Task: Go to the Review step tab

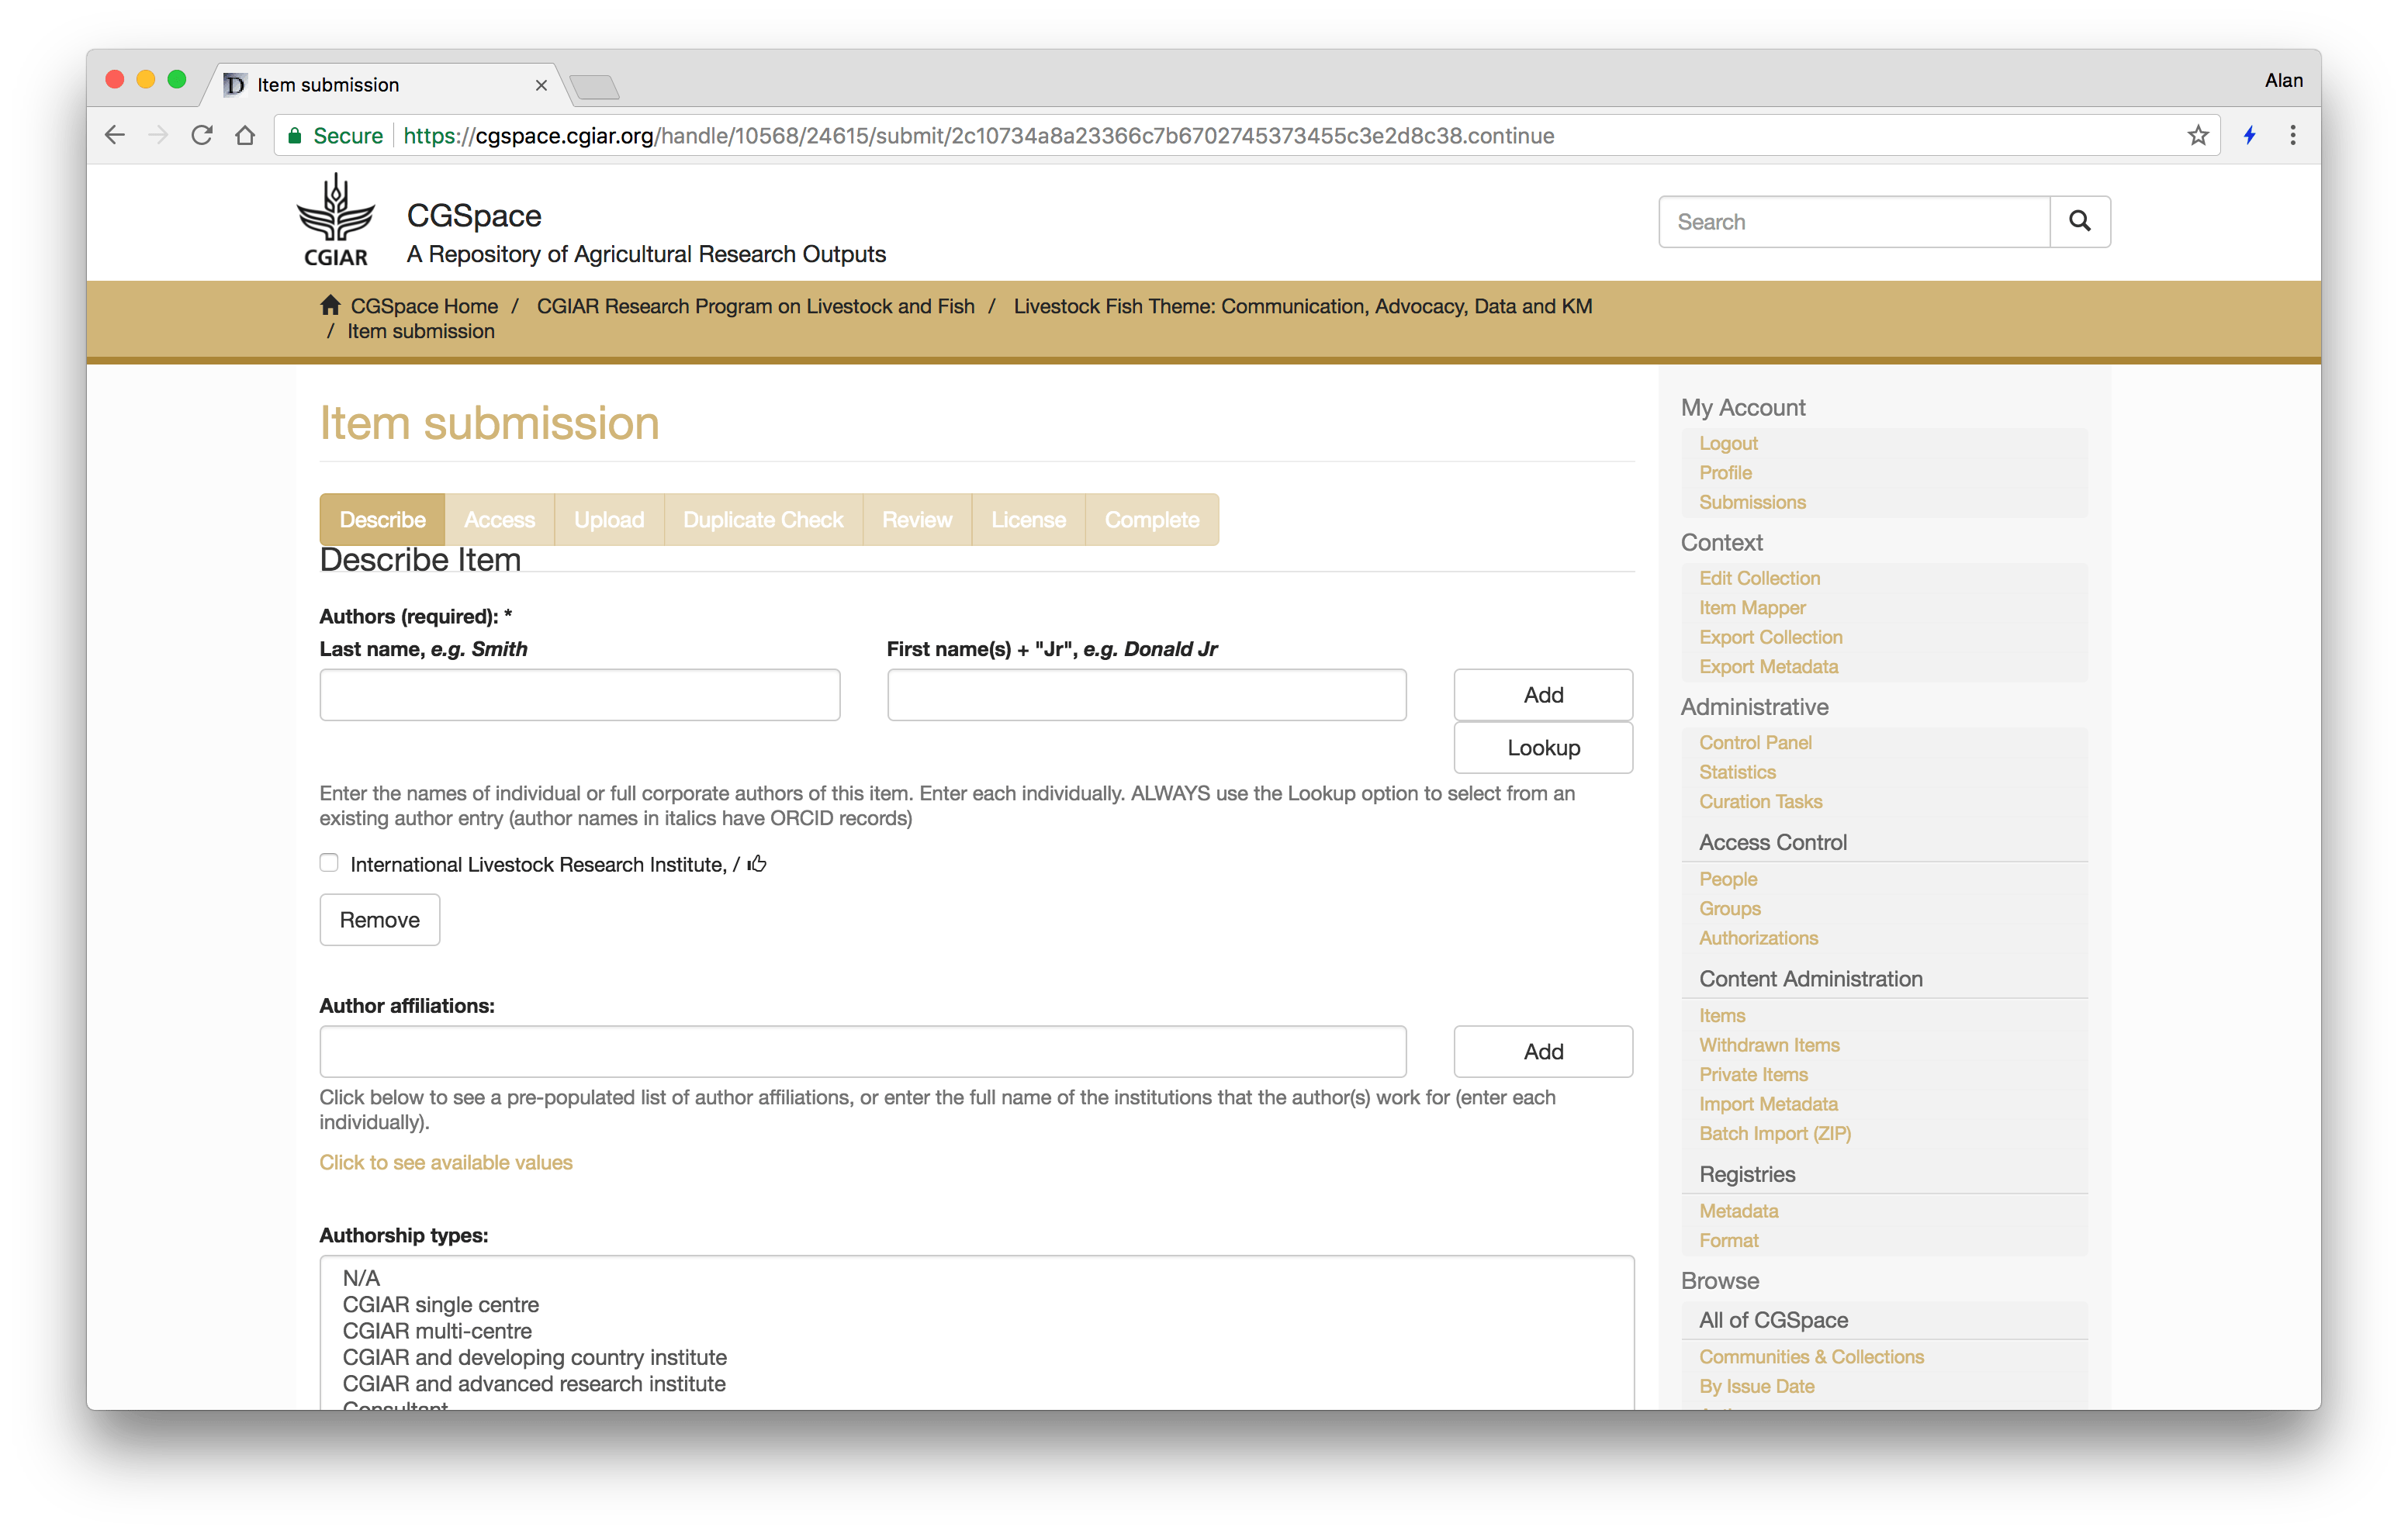Action: 917,519
